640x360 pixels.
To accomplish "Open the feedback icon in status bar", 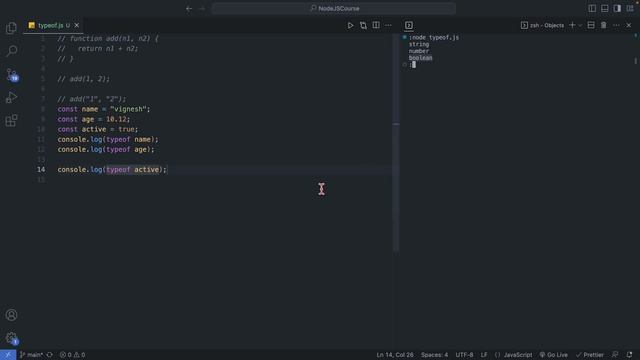I will (x=615, y=355).
